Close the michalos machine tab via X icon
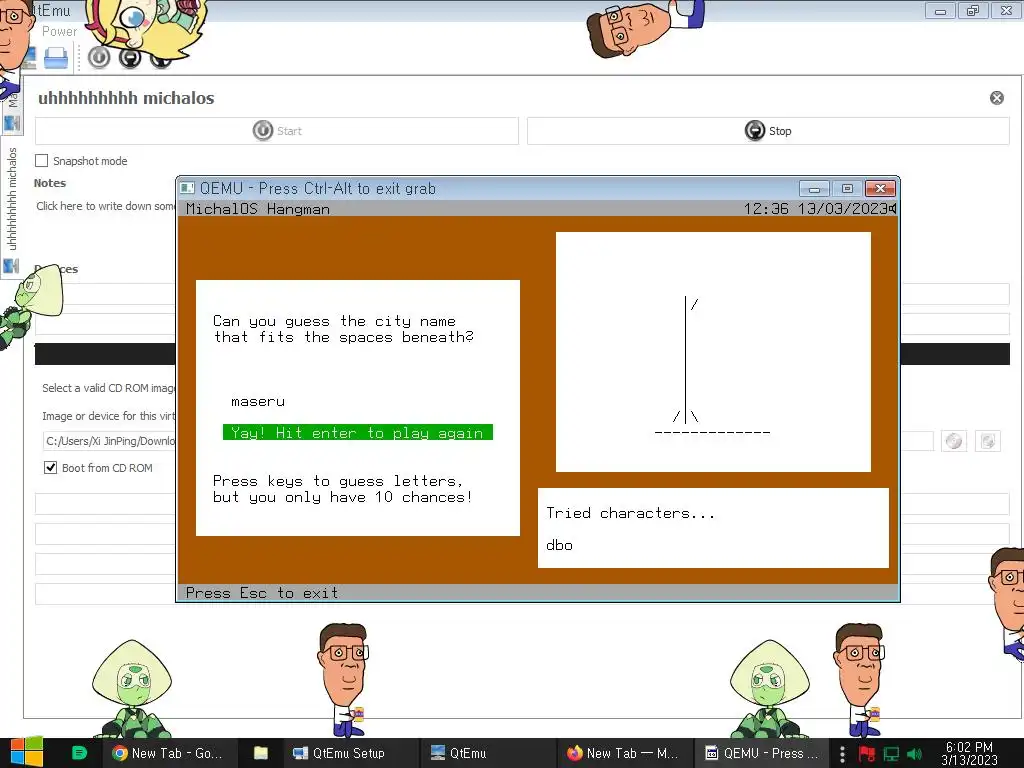 click(997, 98)
